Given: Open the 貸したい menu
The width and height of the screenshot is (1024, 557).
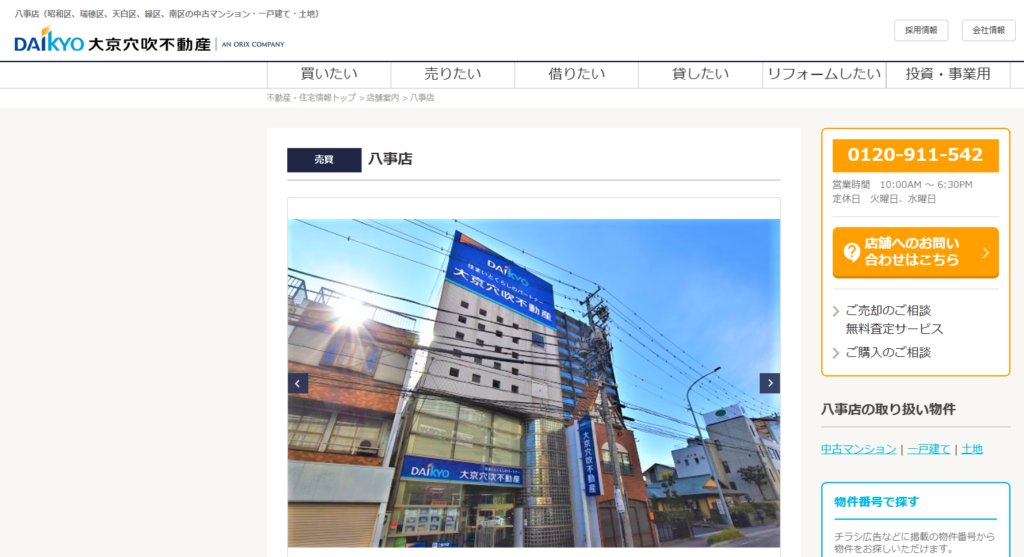Looking at the screenshot, I should pos(700,74).
